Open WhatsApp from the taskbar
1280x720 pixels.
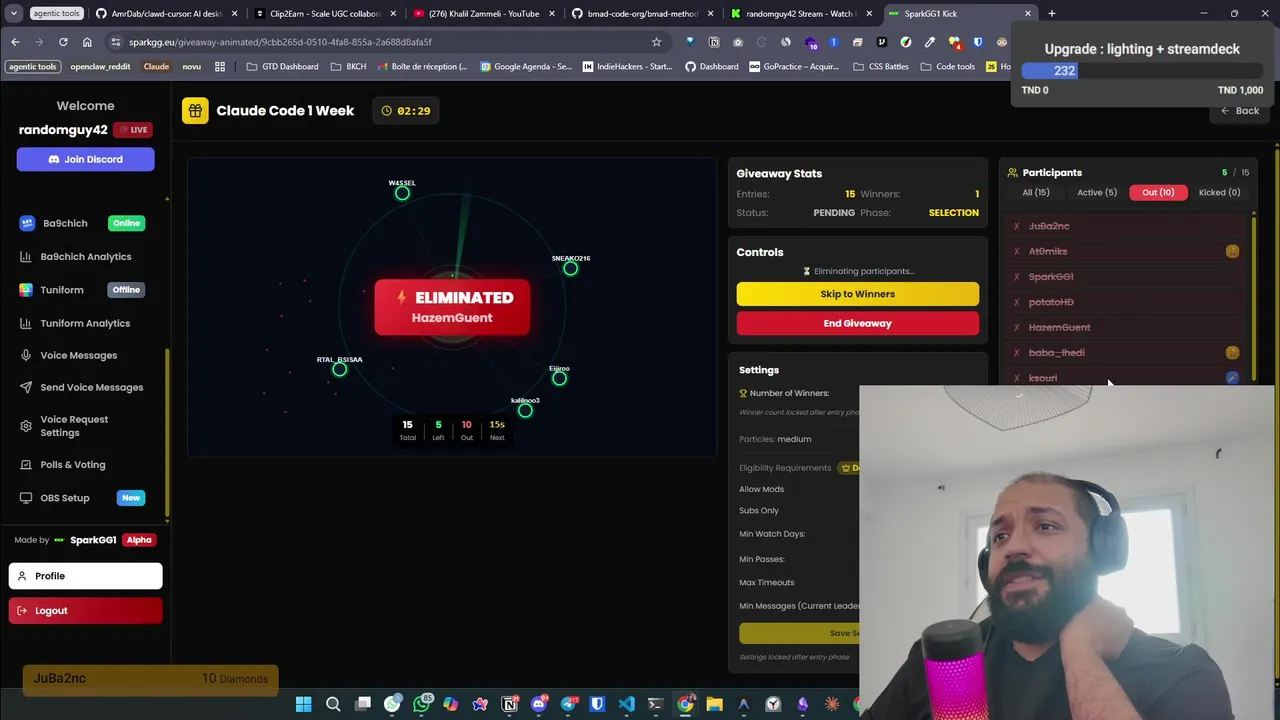[x=422, y=704]
